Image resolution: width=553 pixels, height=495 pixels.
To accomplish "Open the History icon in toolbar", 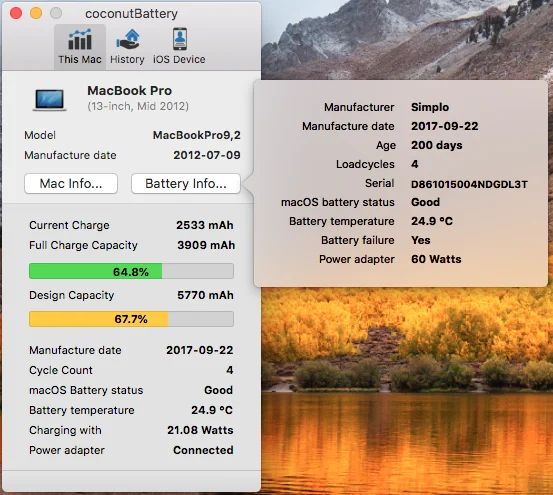I will (128, 39).
